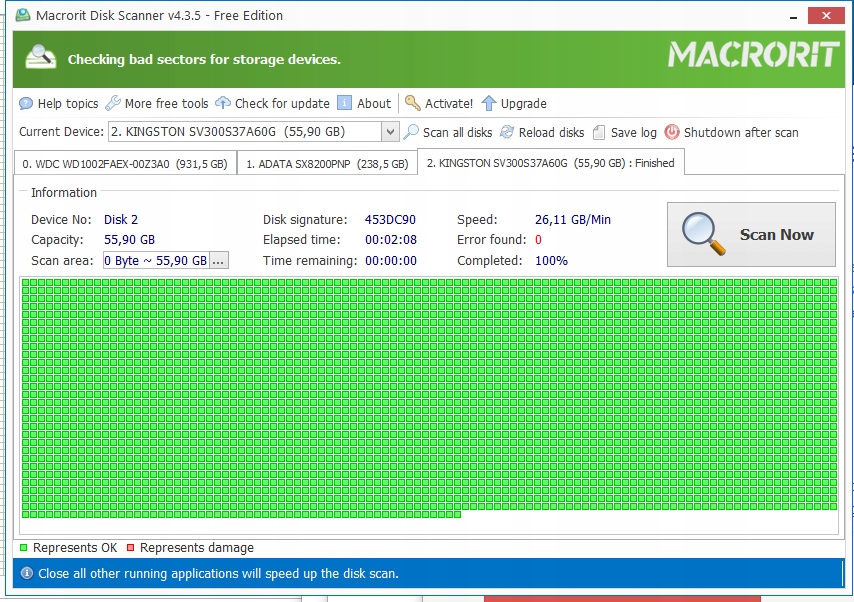Expand the Current Device dropdown arrow
854x602 pixels.
point(390,132)
